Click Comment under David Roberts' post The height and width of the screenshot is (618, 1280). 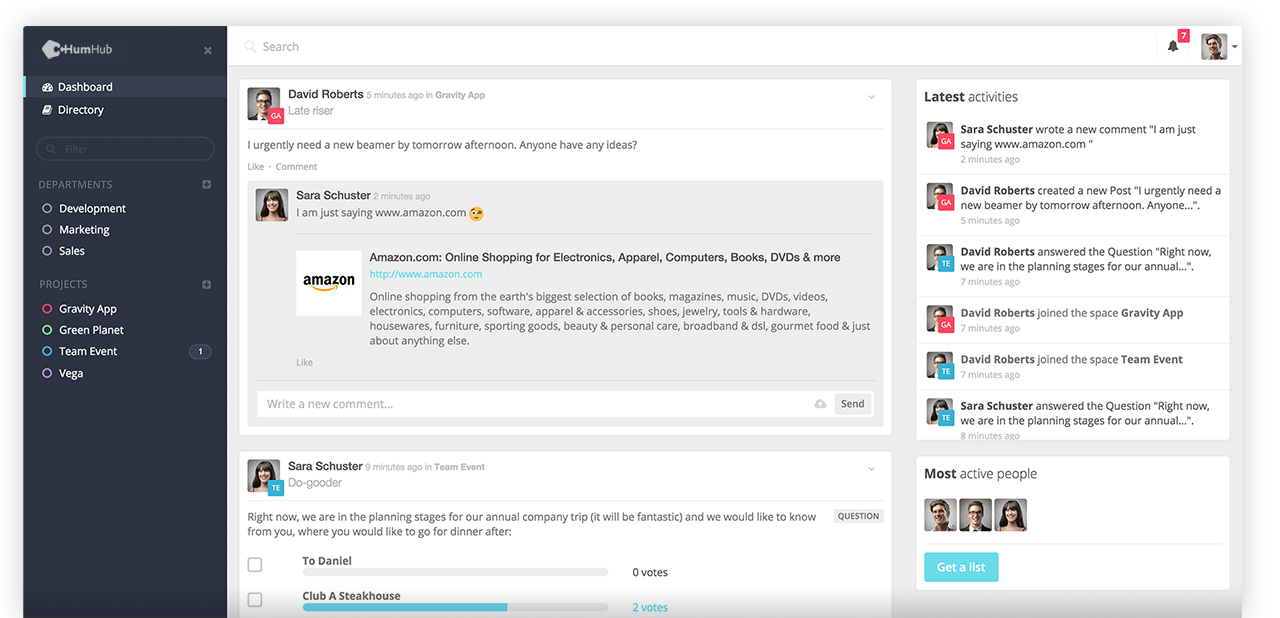(296, 167)
